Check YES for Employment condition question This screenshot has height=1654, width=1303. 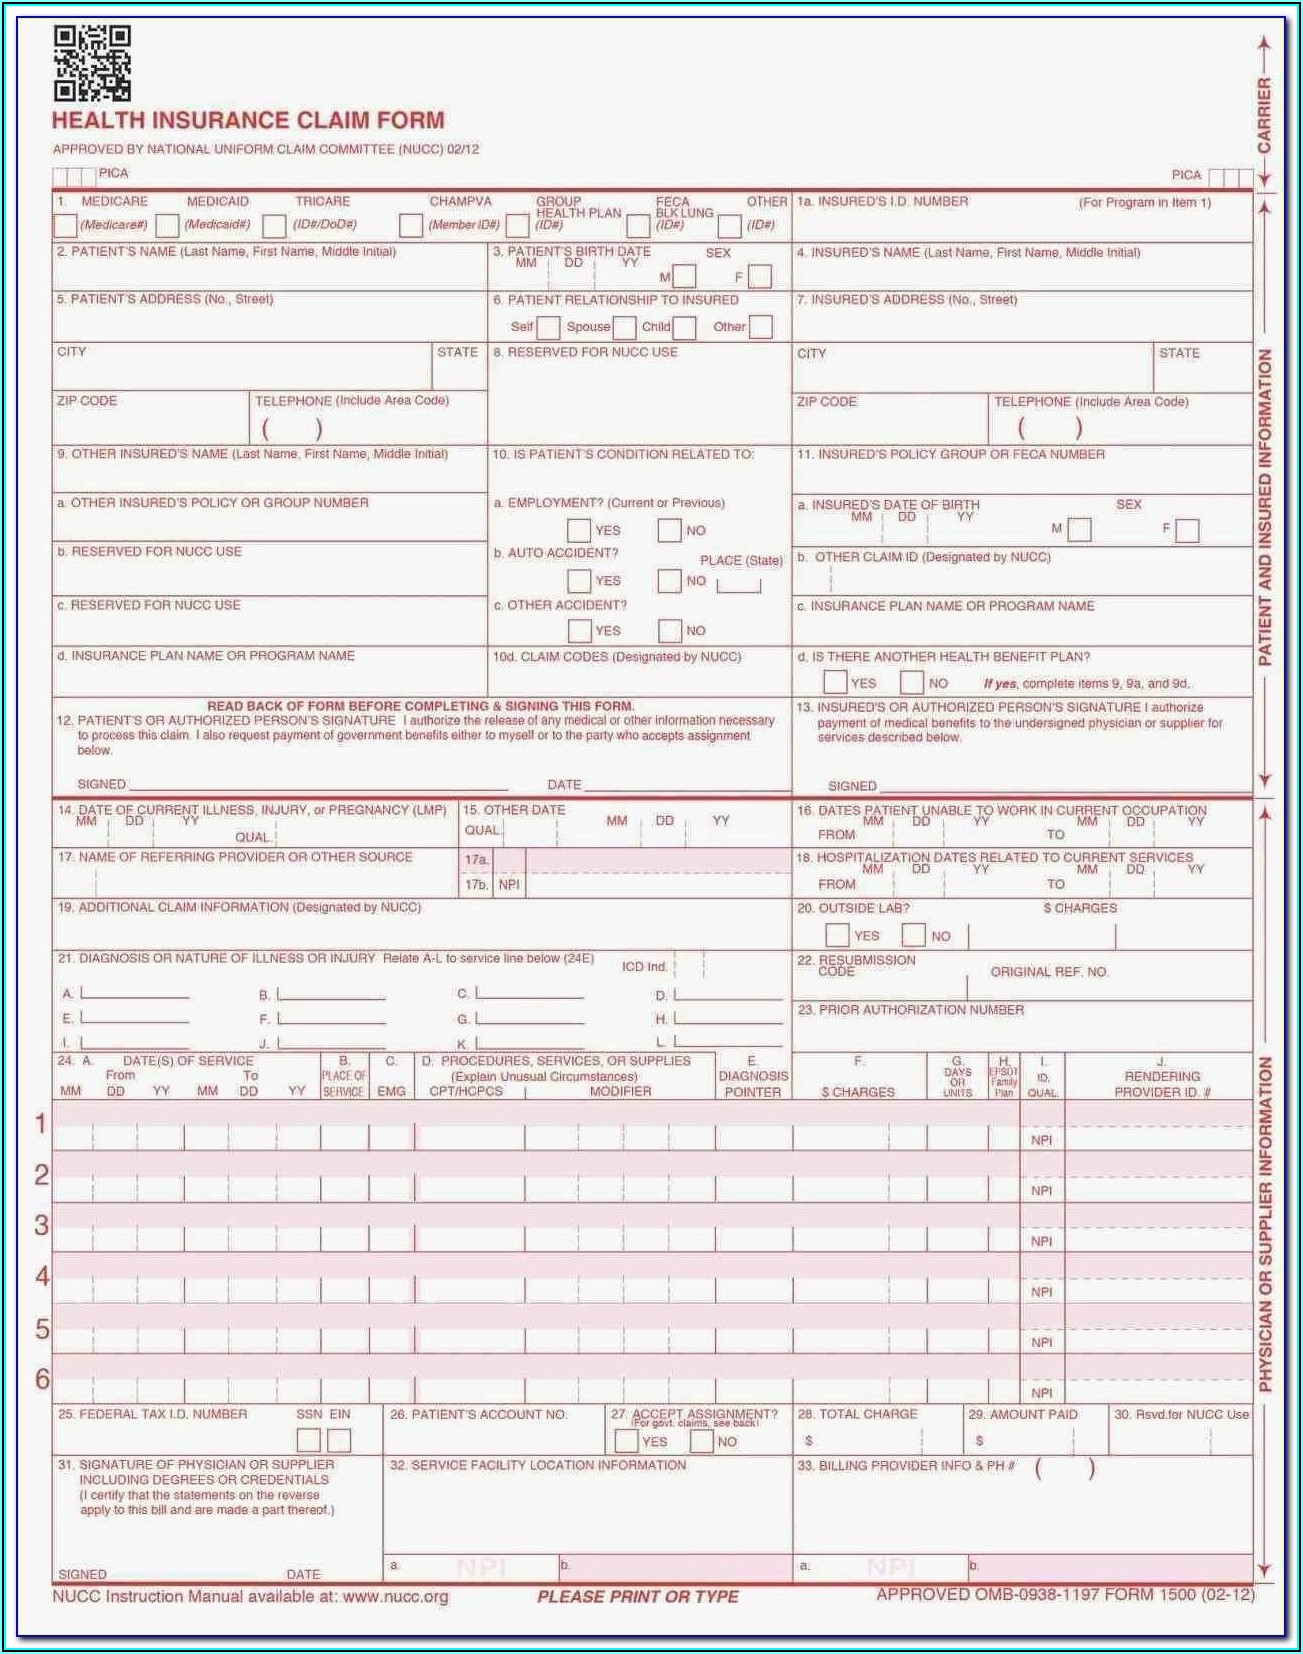pos(579,531)
